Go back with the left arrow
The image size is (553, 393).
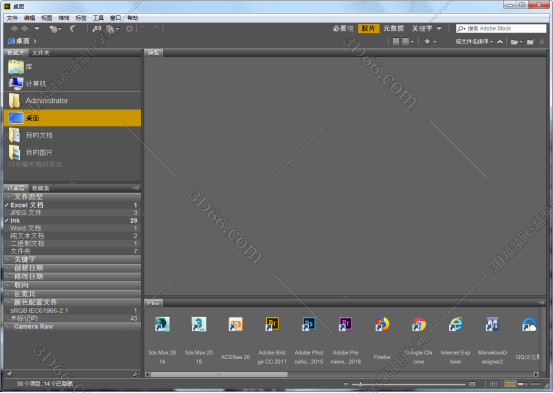[14, 29]
